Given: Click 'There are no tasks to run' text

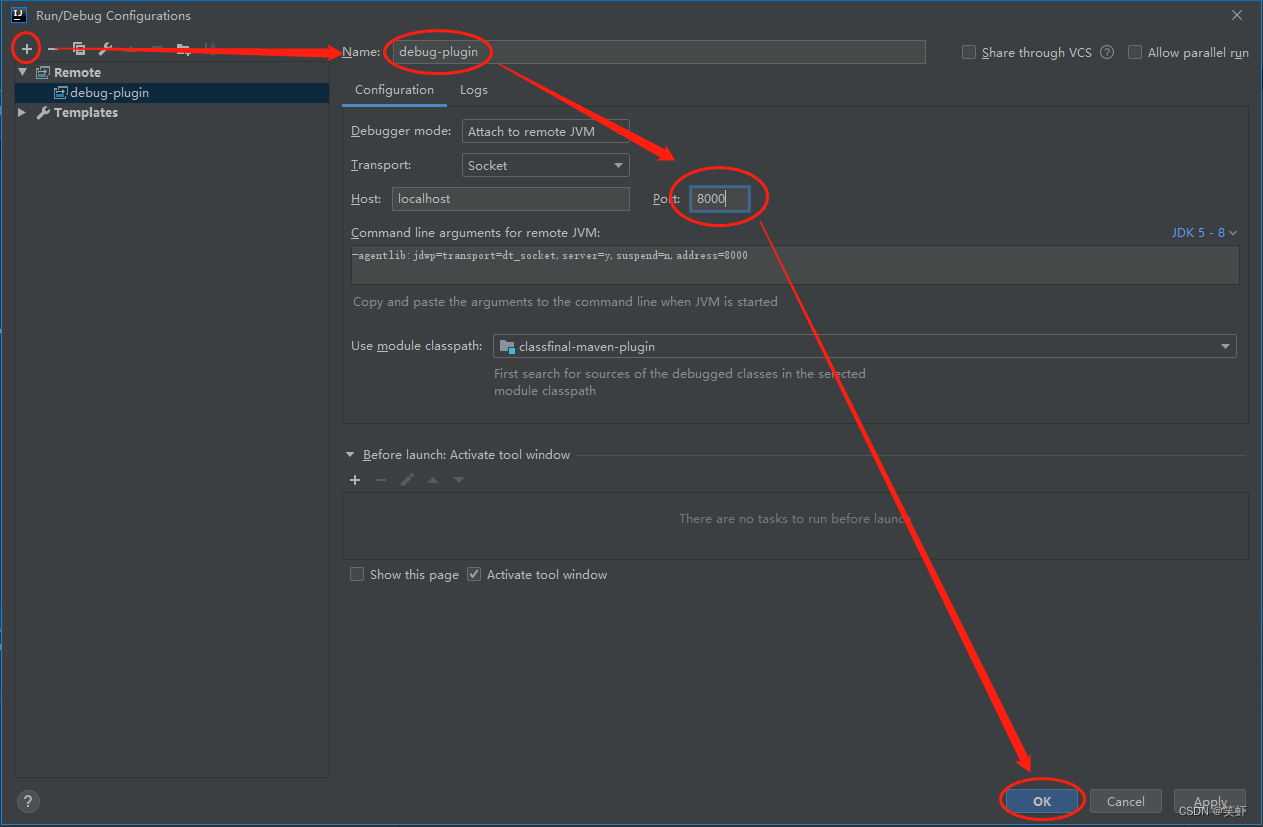Looking at the screenshot, I should [795, 519].
